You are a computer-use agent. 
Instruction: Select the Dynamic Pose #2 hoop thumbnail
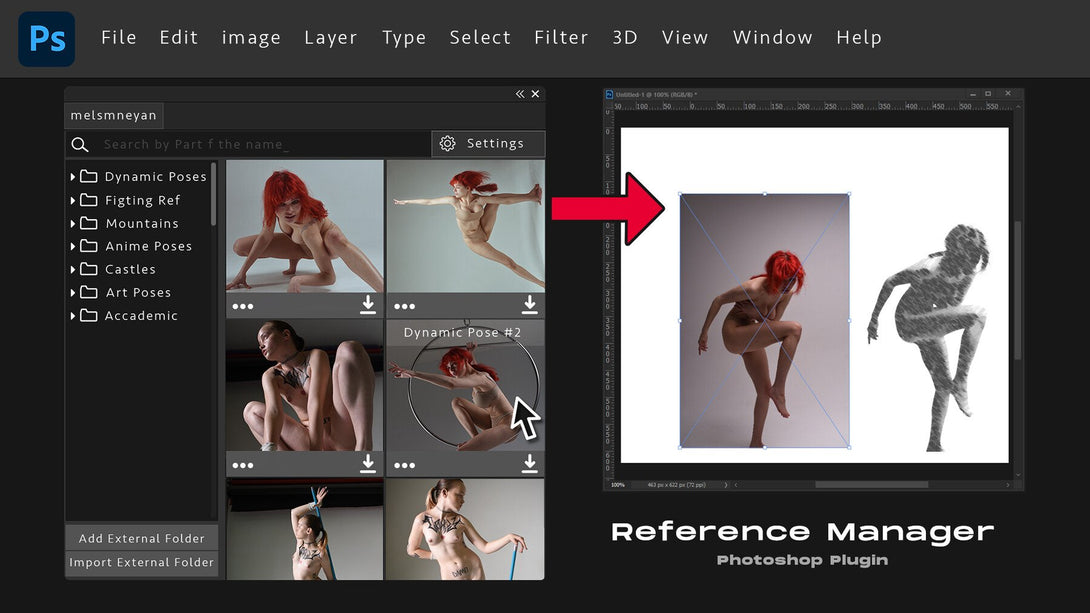click(466, 385)
